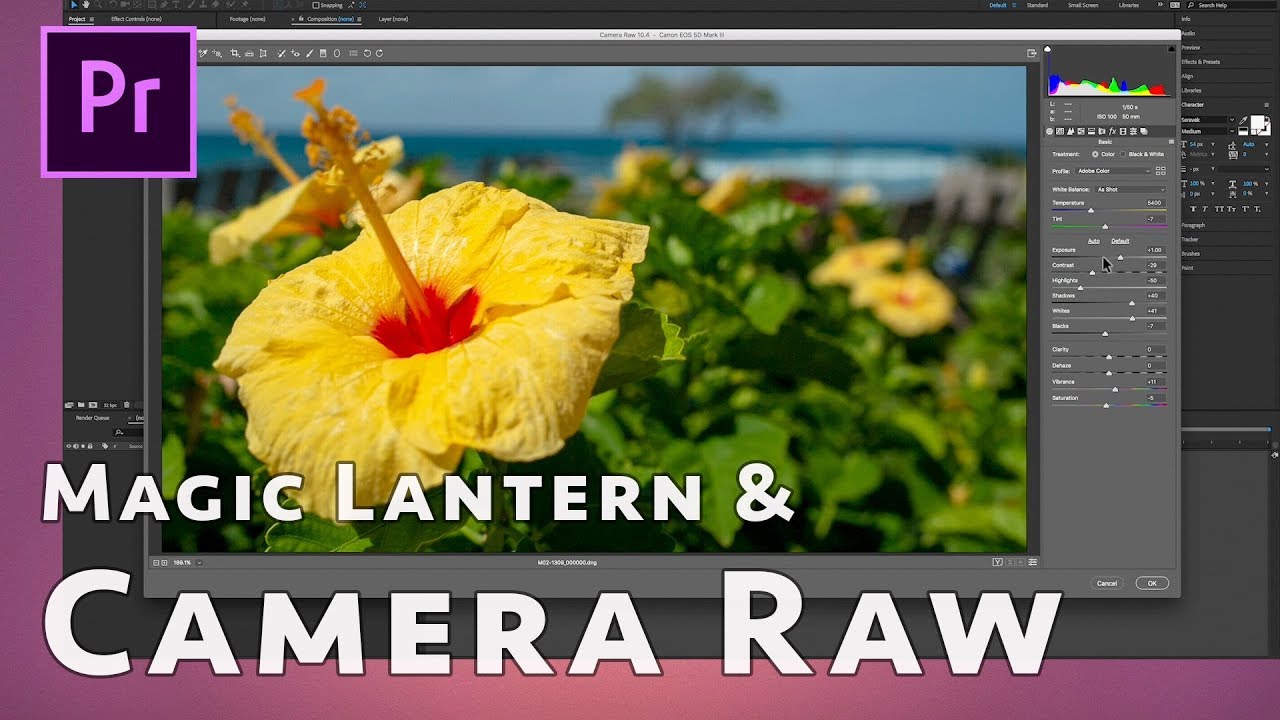
Task: Select the Adjustment Brush tool
Action: pyautogui.click(x=309, y=53)
